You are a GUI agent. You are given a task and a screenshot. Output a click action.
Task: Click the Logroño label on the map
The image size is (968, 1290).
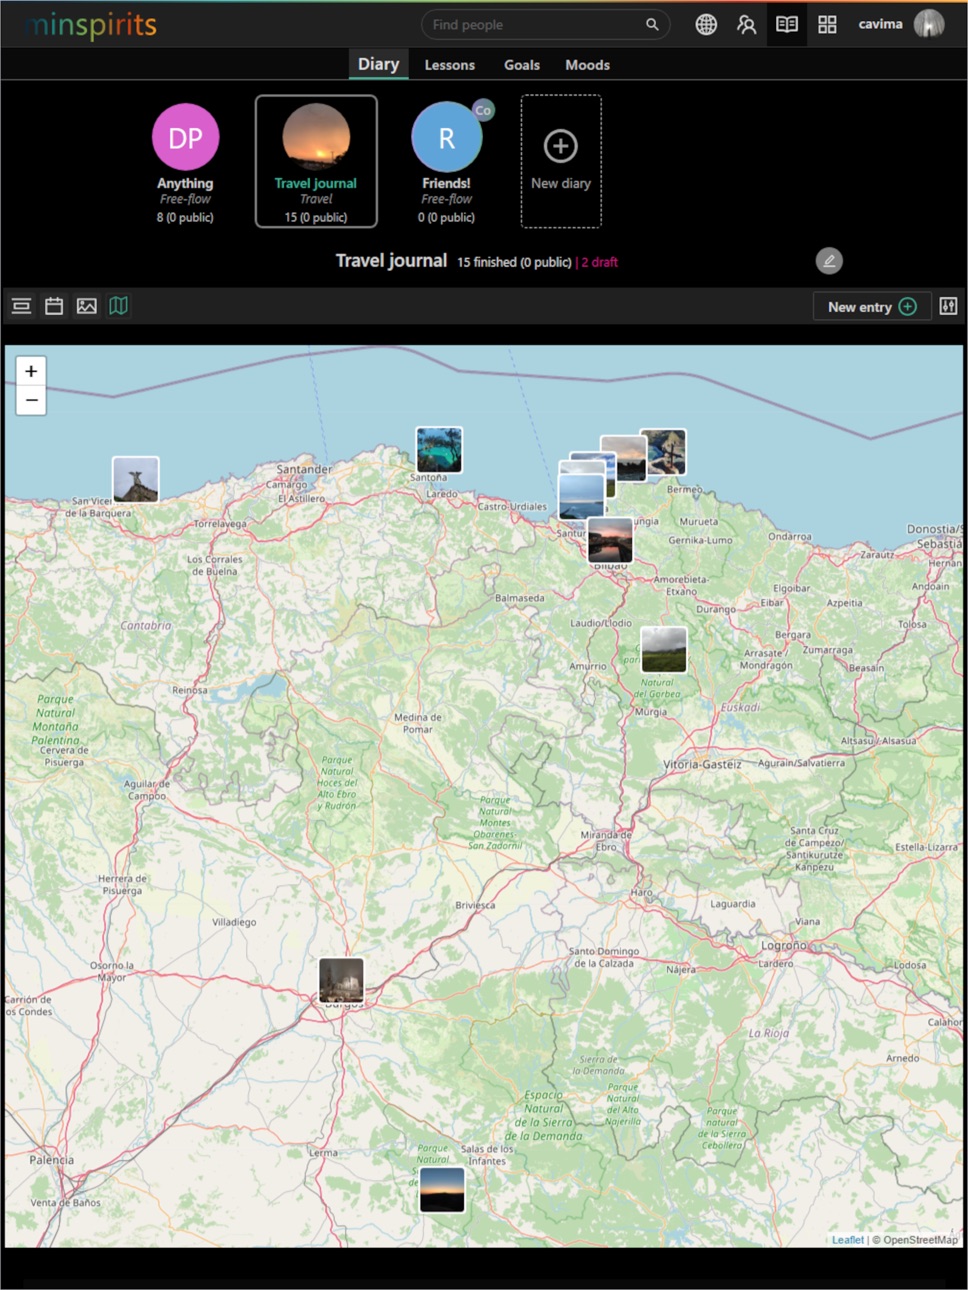point(783,945)
